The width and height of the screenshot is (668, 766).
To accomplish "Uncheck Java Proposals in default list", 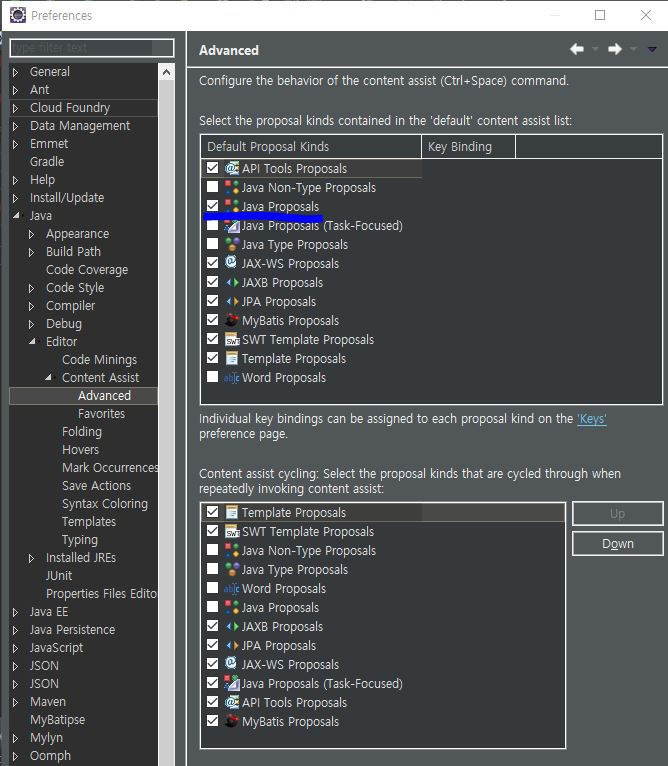I will (x=212, y=206).
